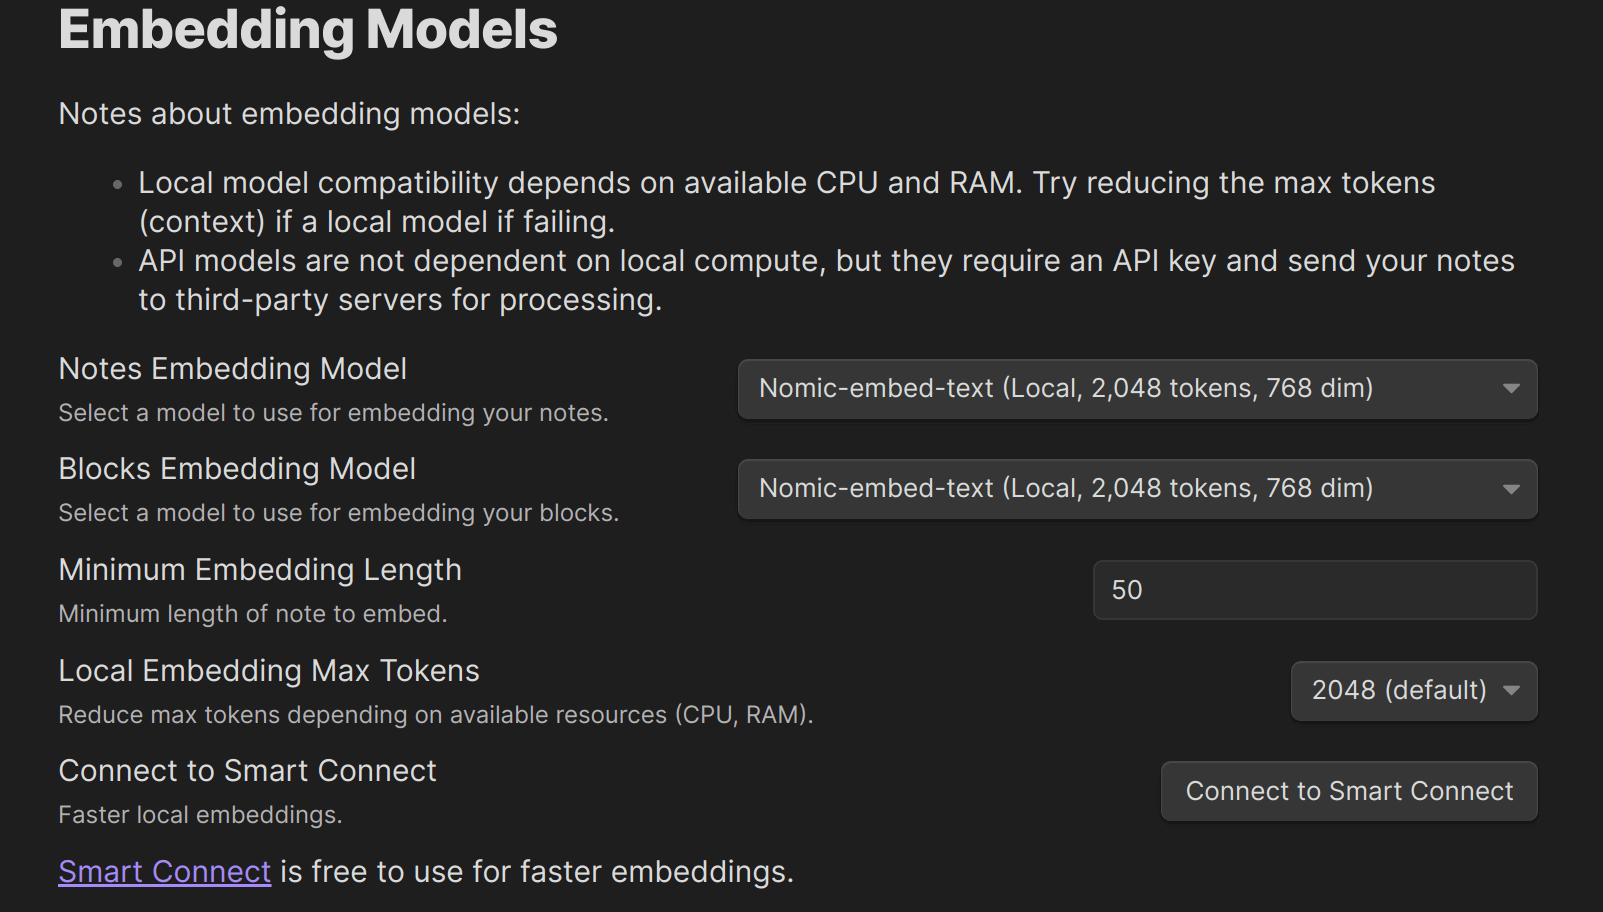Click the Minimum Embedding Length input field

[x=1314, y=590]
